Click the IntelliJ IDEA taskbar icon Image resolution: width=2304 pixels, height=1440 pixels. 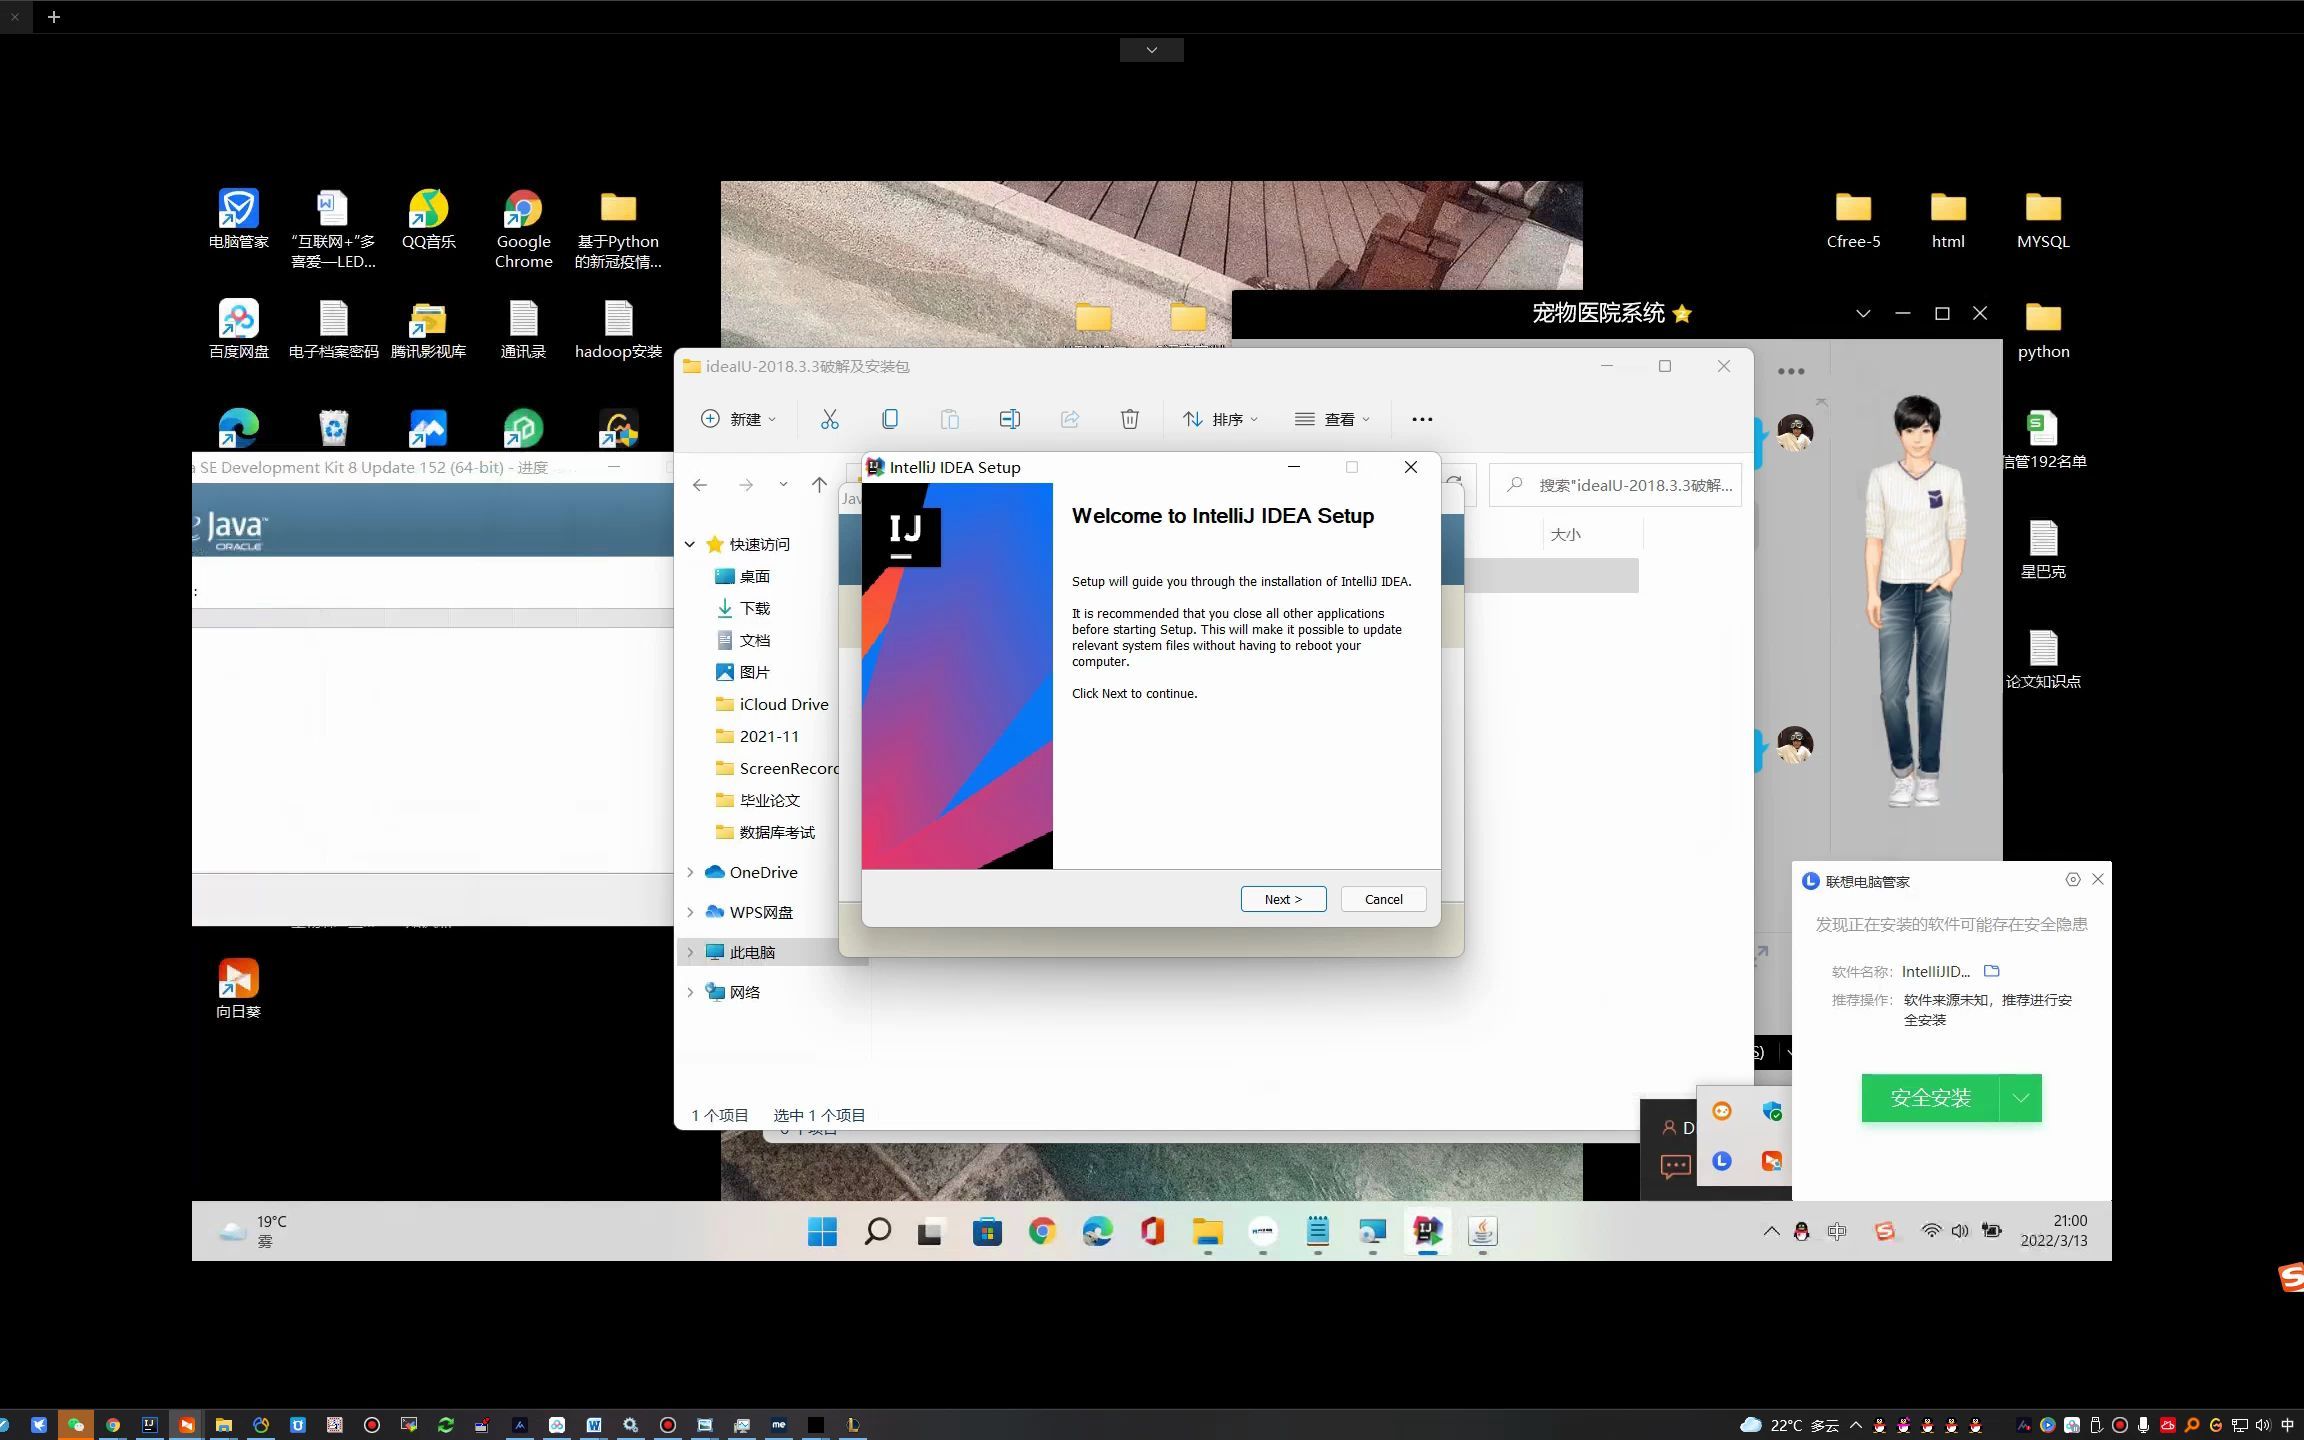[1427, 1232]
